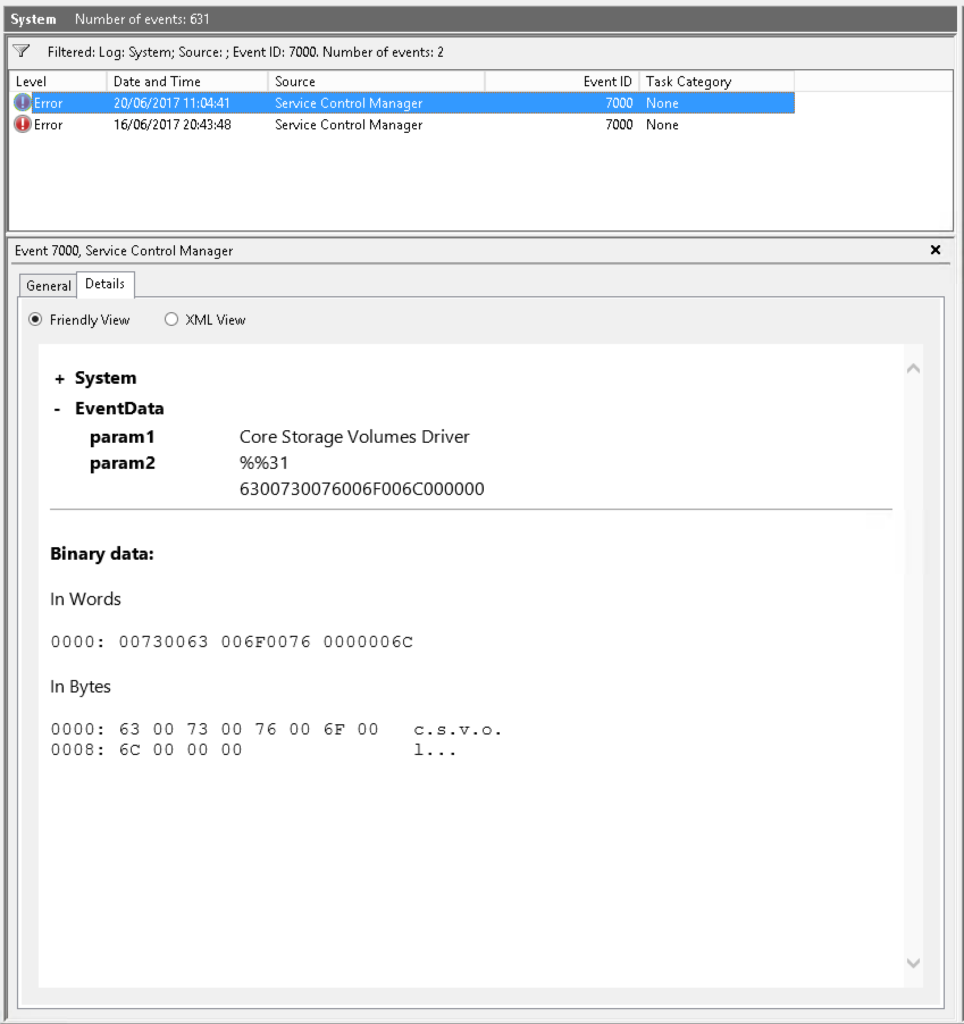Click details scrollbar down arrow
The image size is (964, 1024).
(x=913, y=963)
